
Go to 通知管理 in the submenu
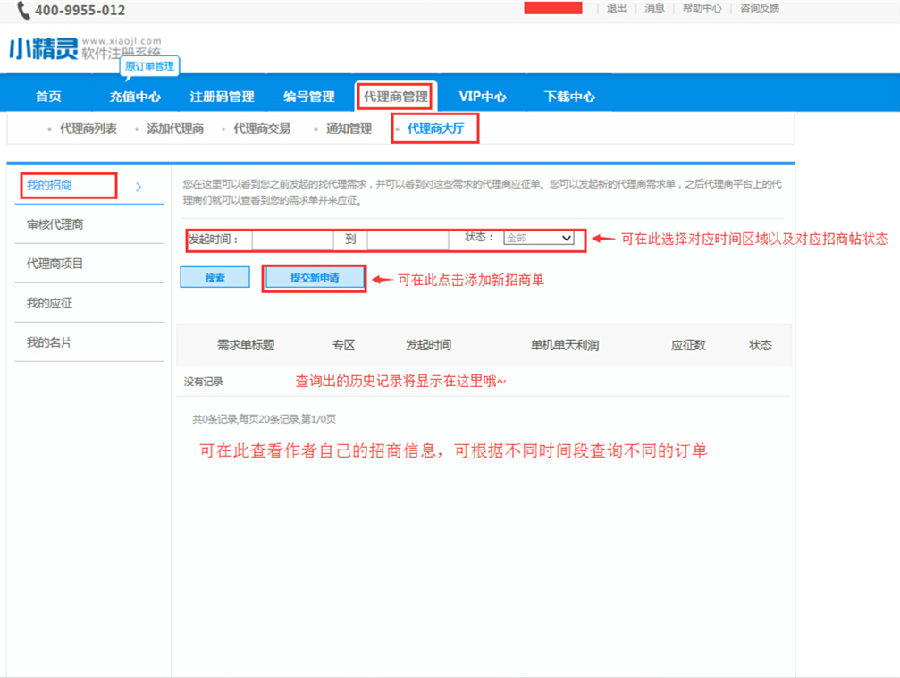click(x=349, y=129)
